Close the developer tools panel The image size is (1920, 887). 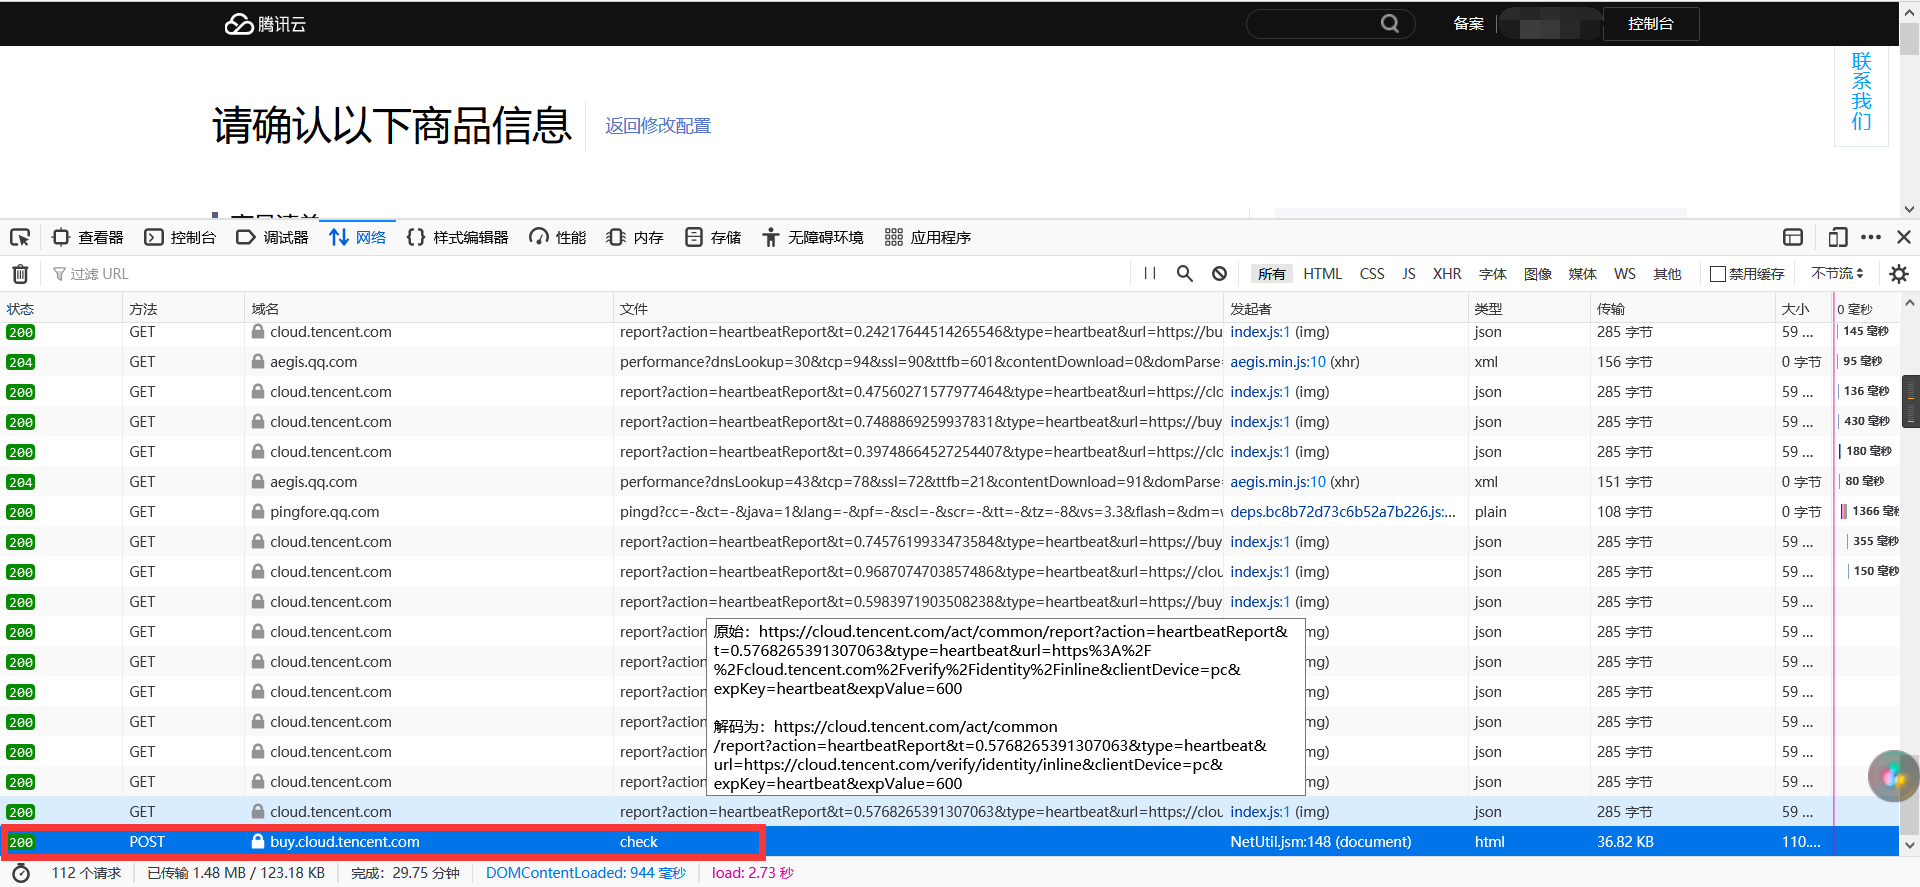coord(1904,237)
